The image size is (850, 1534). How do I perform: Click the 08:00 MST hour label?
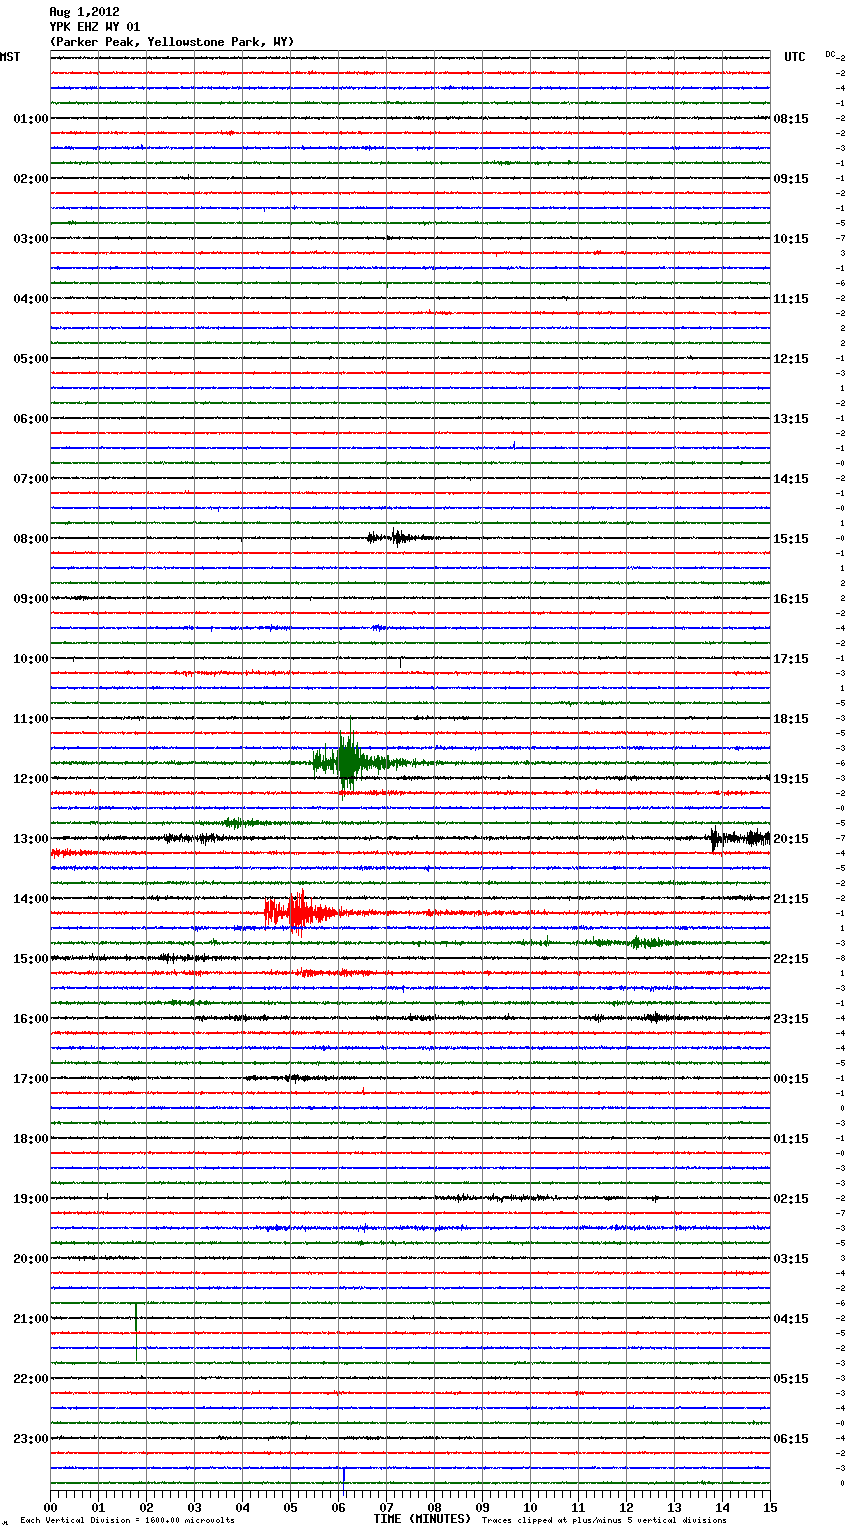(30, 539)
